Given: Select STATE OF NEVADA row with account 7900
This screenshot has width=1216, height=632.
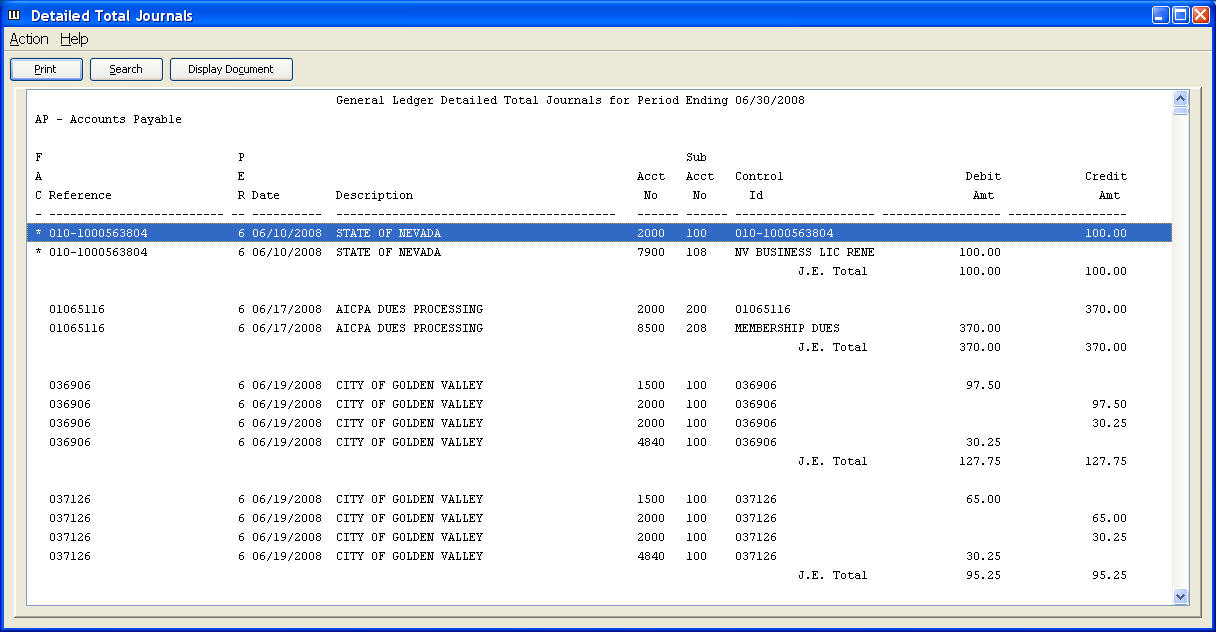Looking at the screenshot, I should tap(599, 252).
